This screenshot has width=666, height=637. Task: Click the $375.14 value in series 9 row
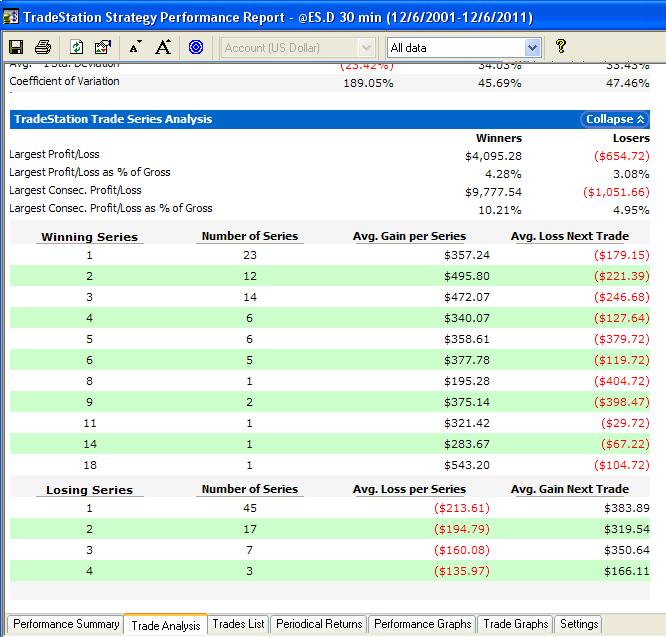(467, 402)
